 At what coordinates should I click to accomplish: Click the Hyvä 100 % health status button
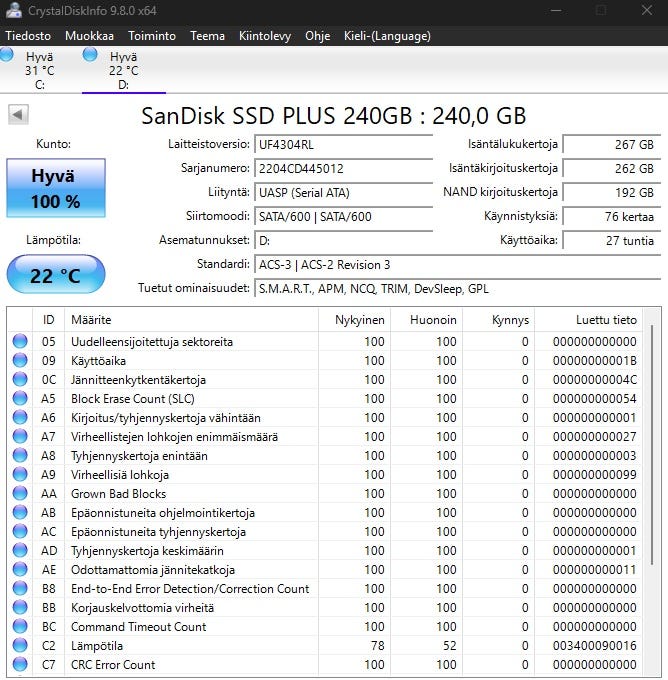[x=56, y=188]
